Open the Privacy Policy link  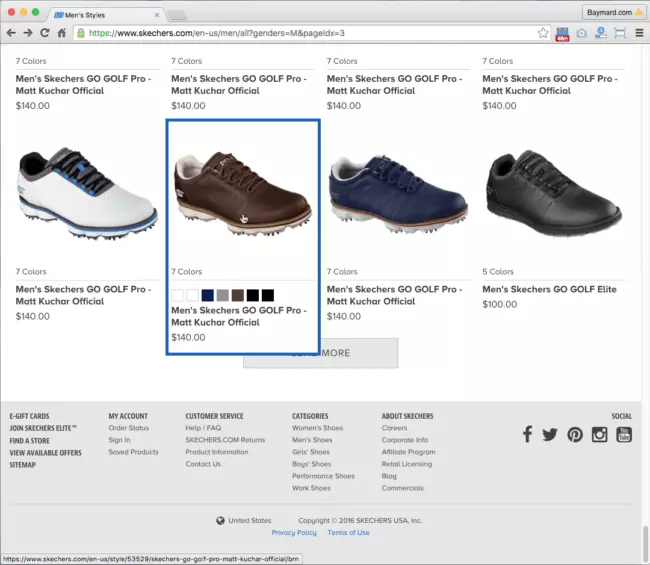point(294,533)
